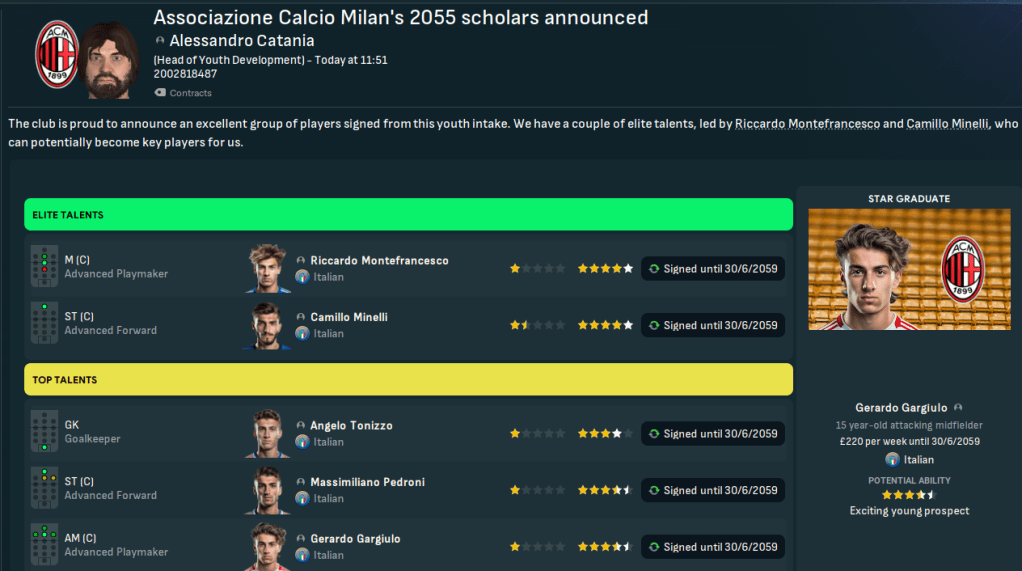Viewport: 1022px width, 571px height.
Task: Open Camillo Minelli link in announcement text
Action: pyautogui.click(x=947, y=124)
